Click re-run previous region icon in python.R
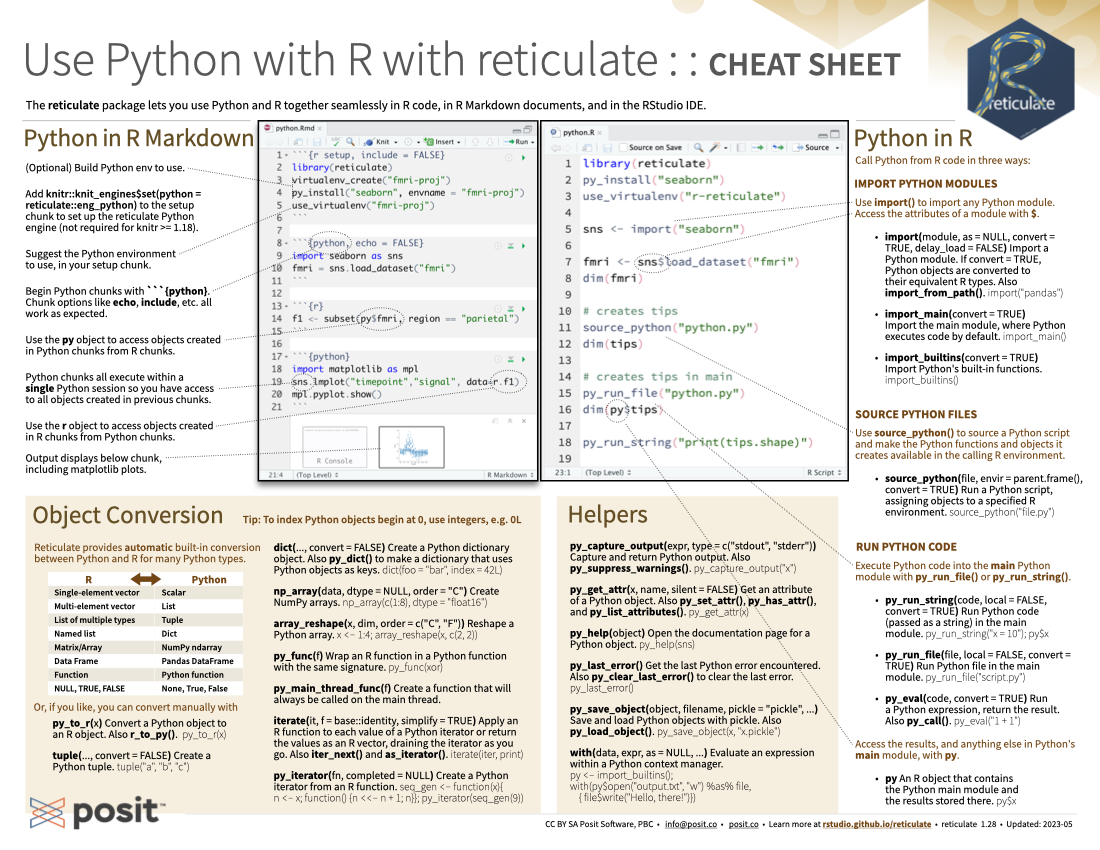 (x=778, y=147)
